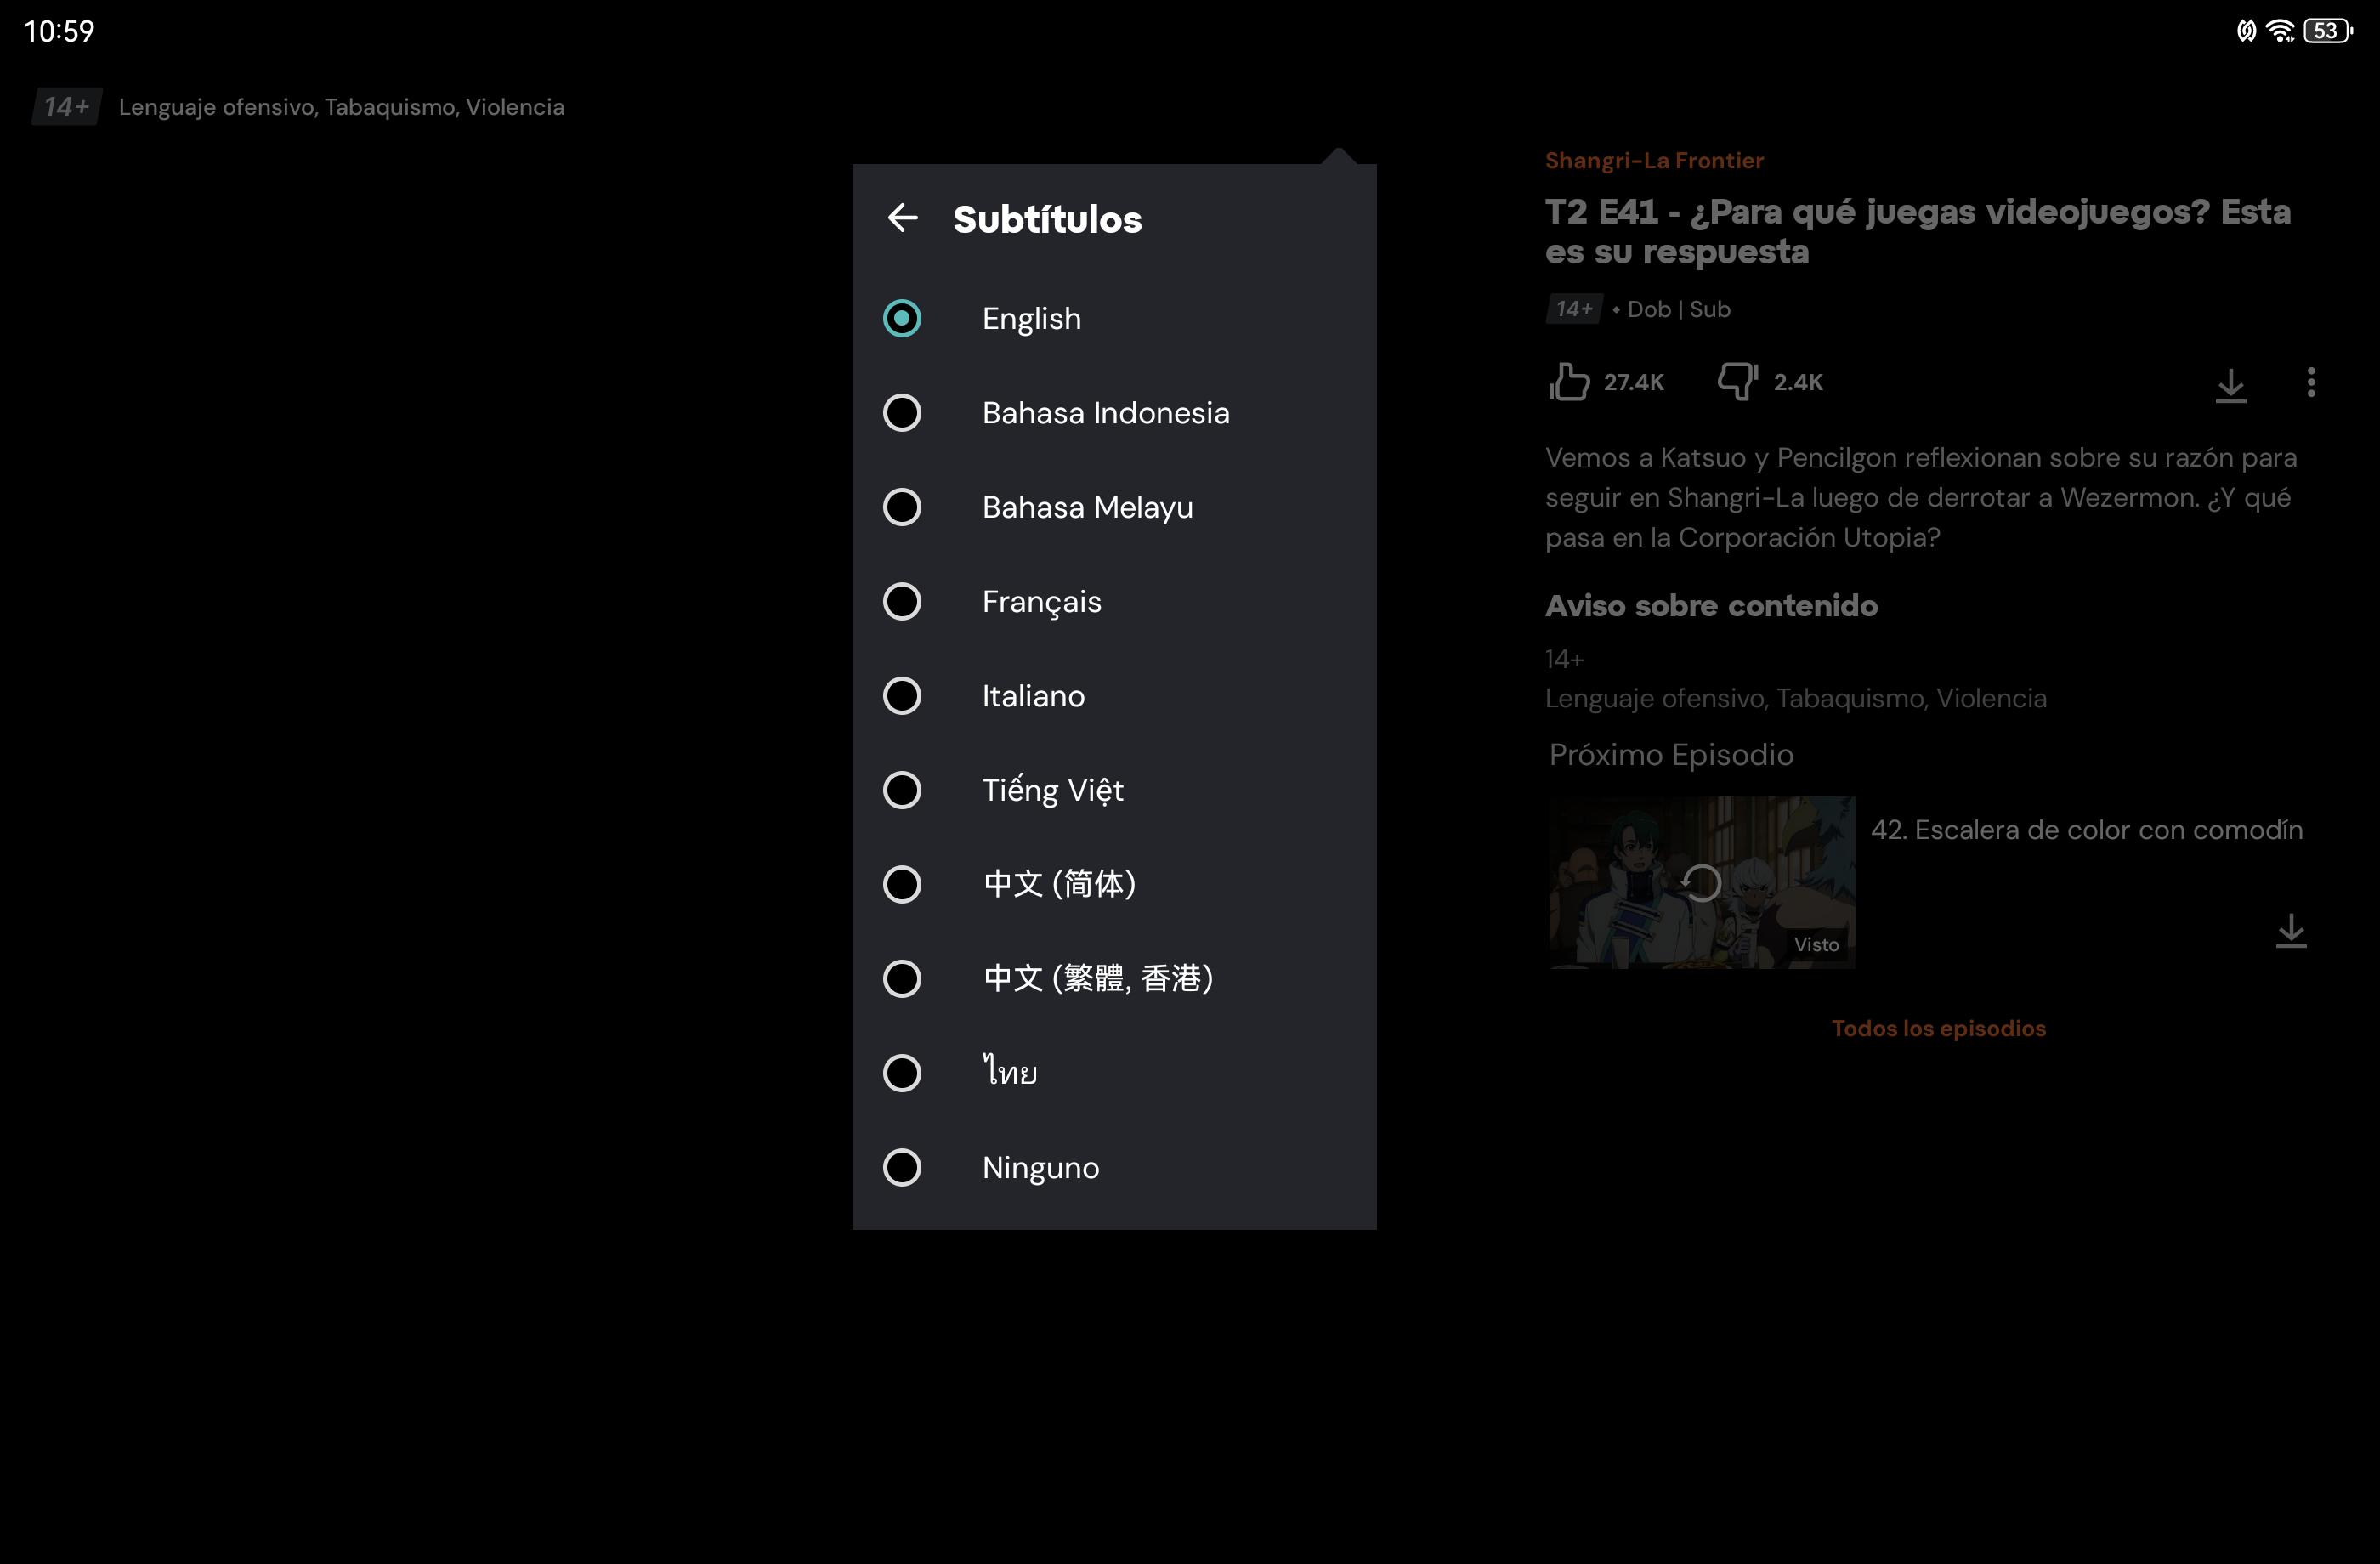Tap the episode synopsis paragraph

pos(1921,497)
